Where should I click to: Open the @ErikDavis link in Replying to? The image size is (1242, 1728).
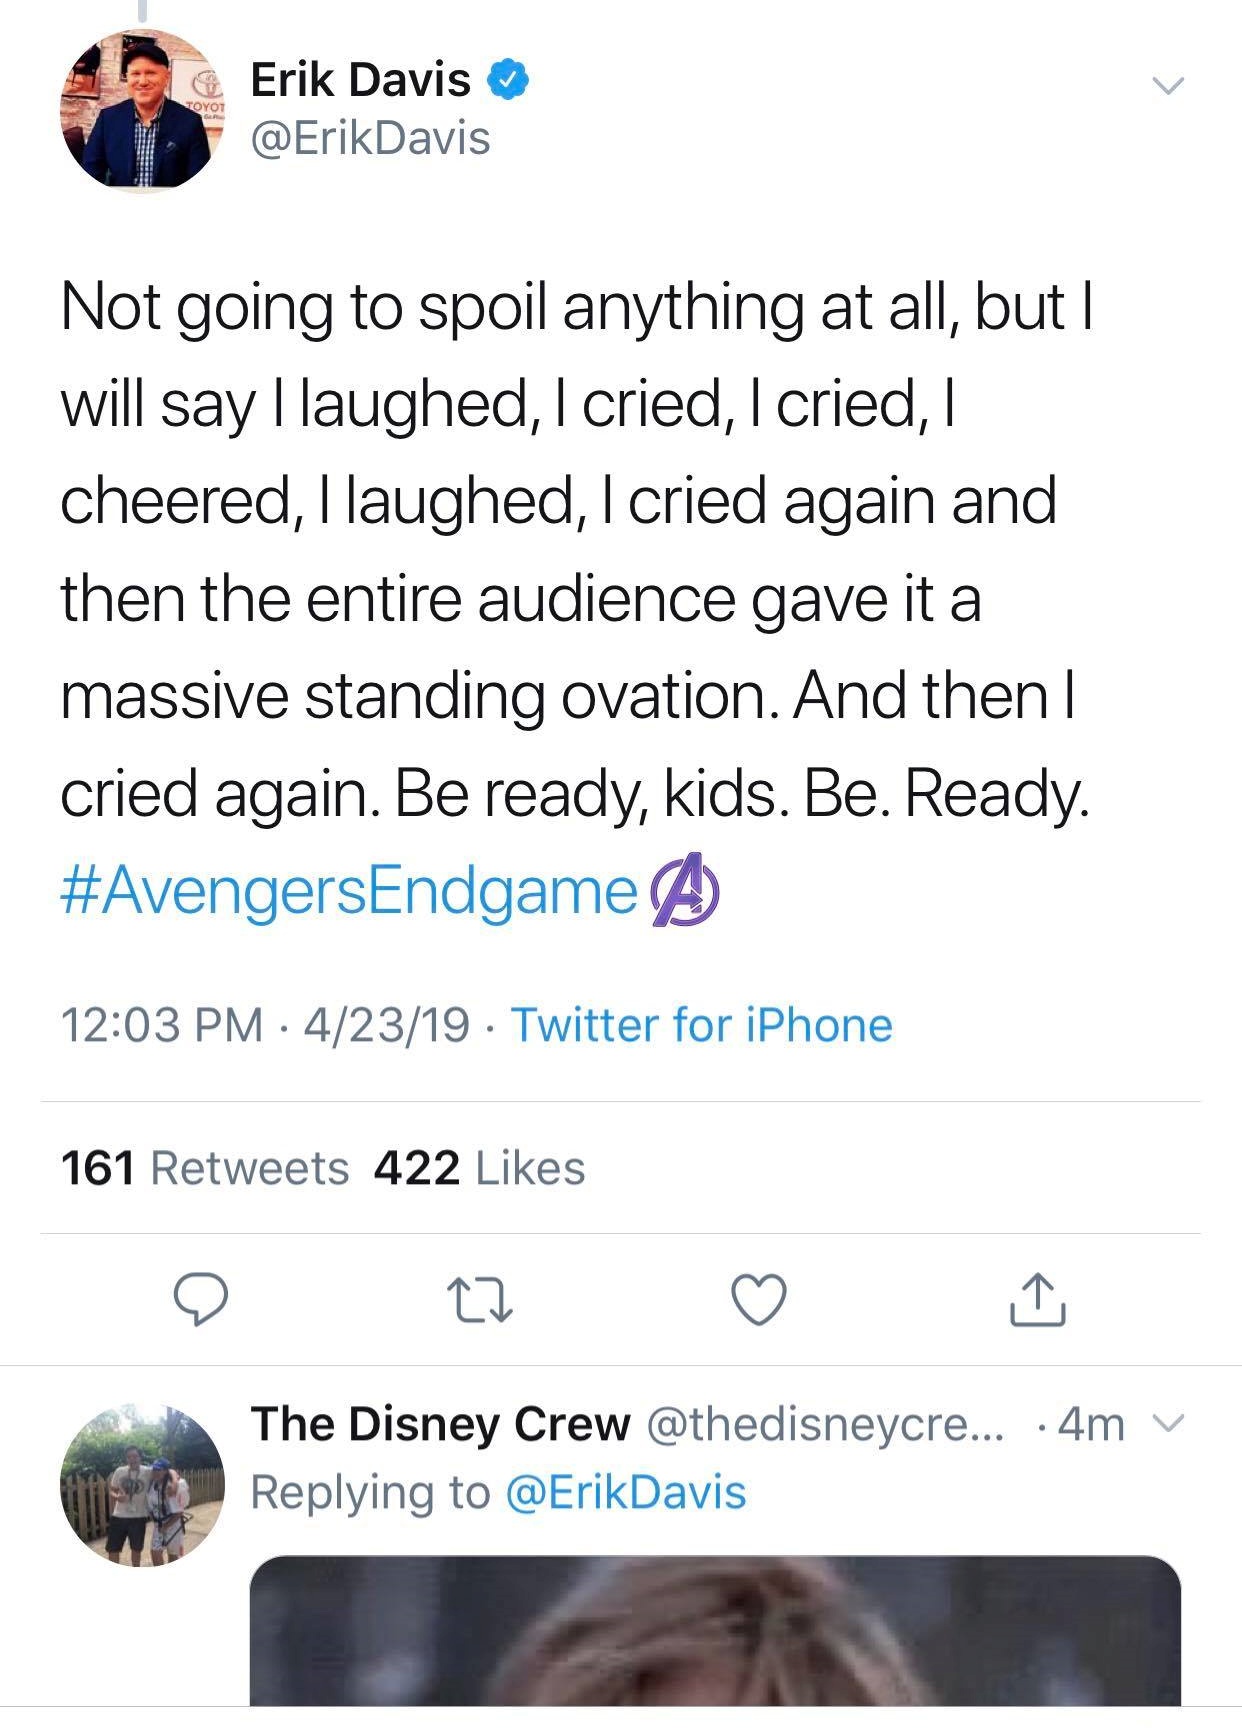[x=627, y=1492]
